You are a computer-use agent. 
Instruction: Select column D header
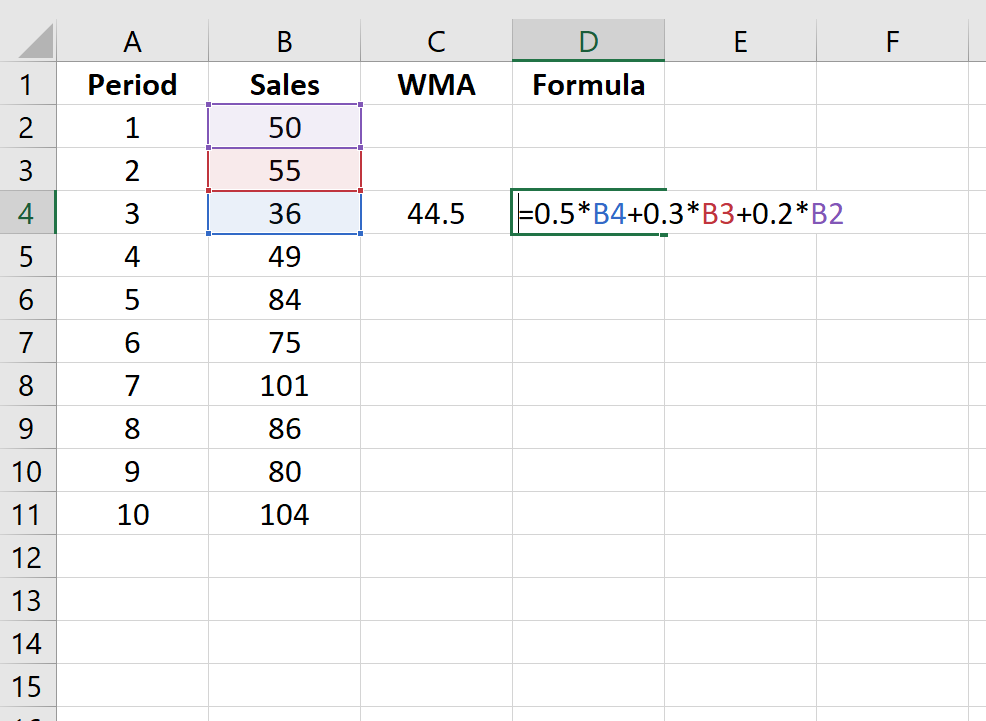pyautogui.click(x=588, y=40)
